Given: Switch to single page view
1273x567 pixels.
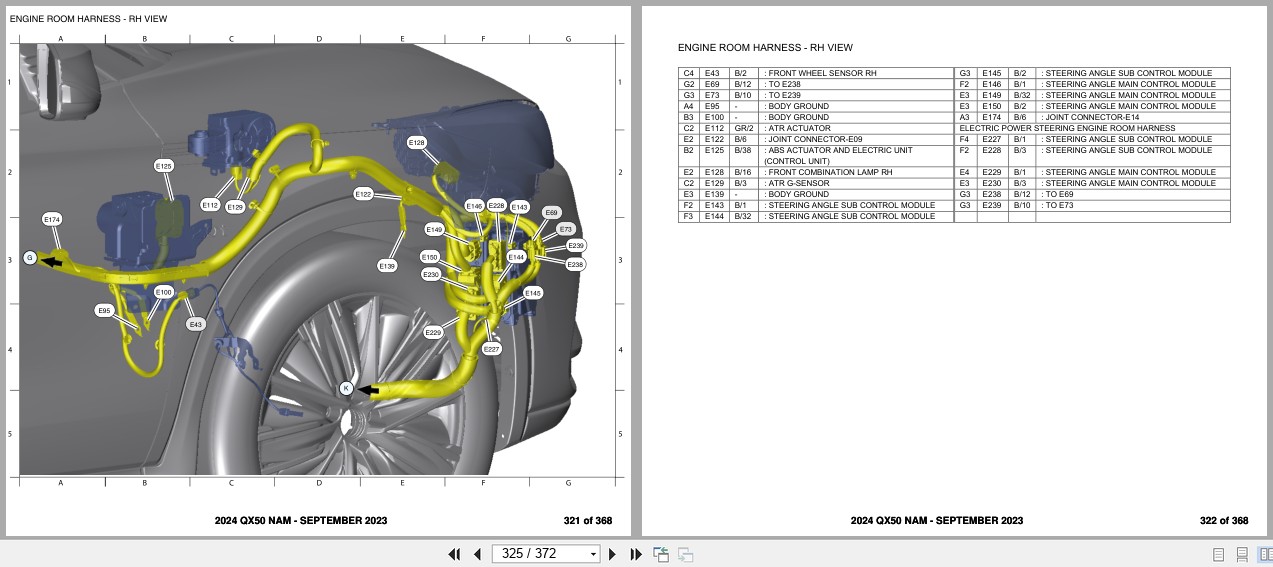Looking at the screenshot, I should [x=1218, y=554].
